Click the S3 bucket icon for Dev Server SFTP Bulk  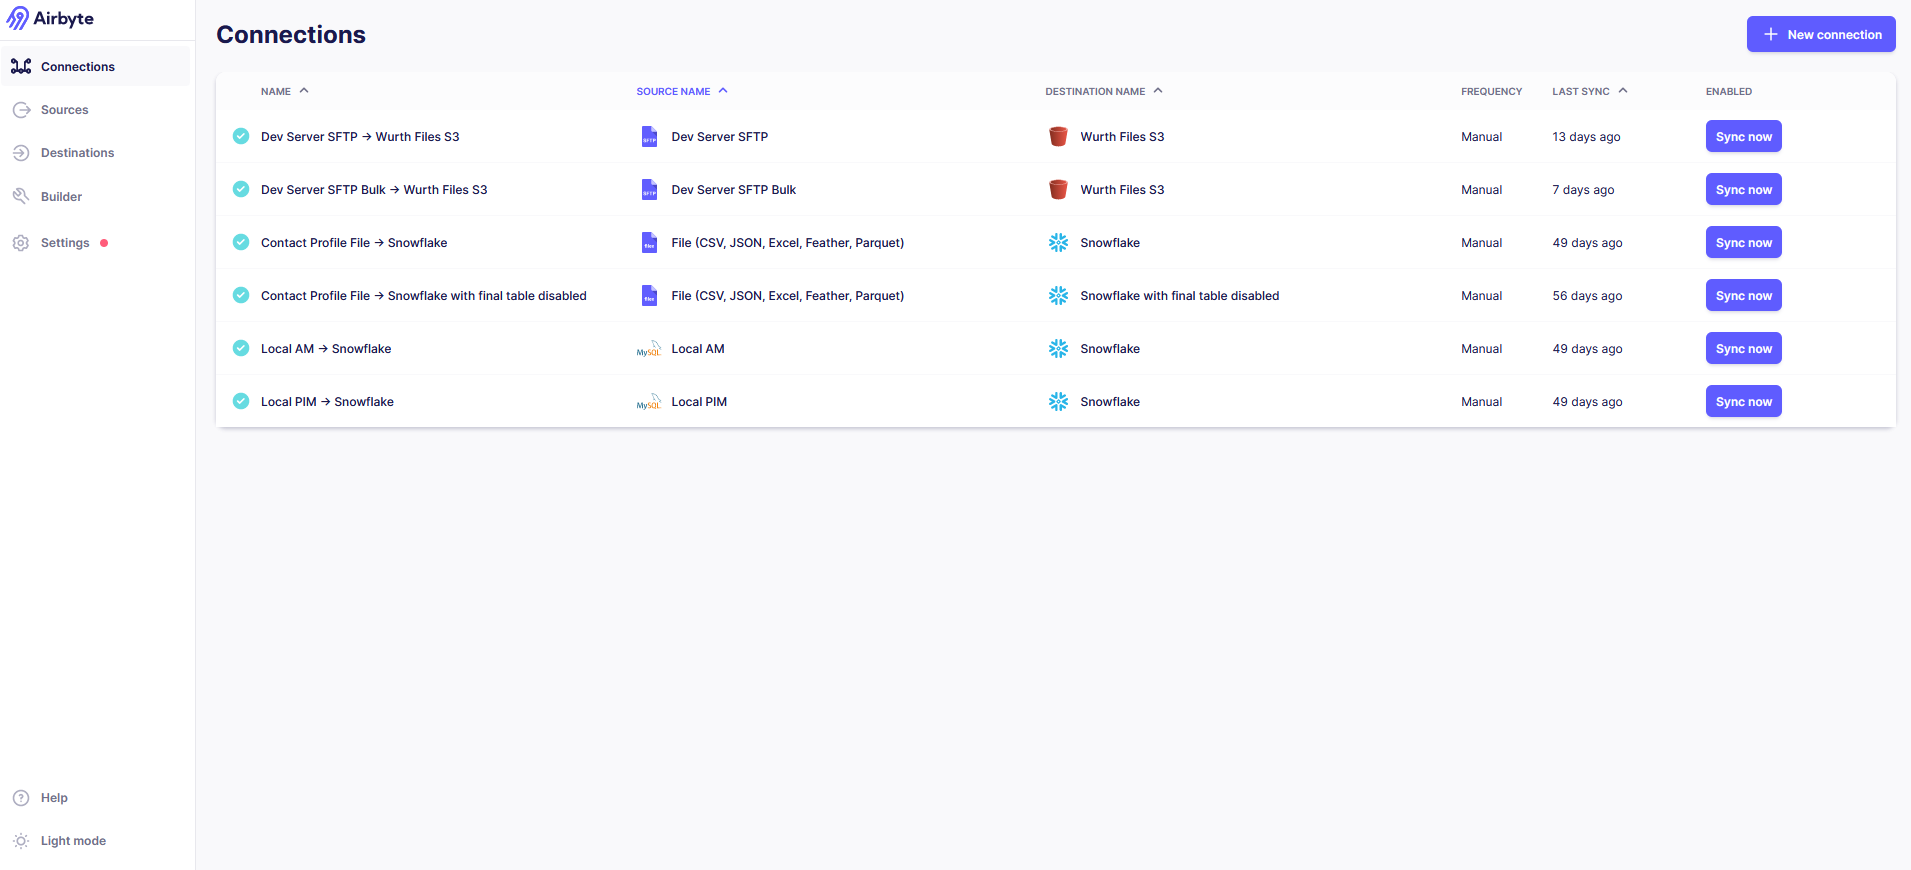click(1058, 190)
